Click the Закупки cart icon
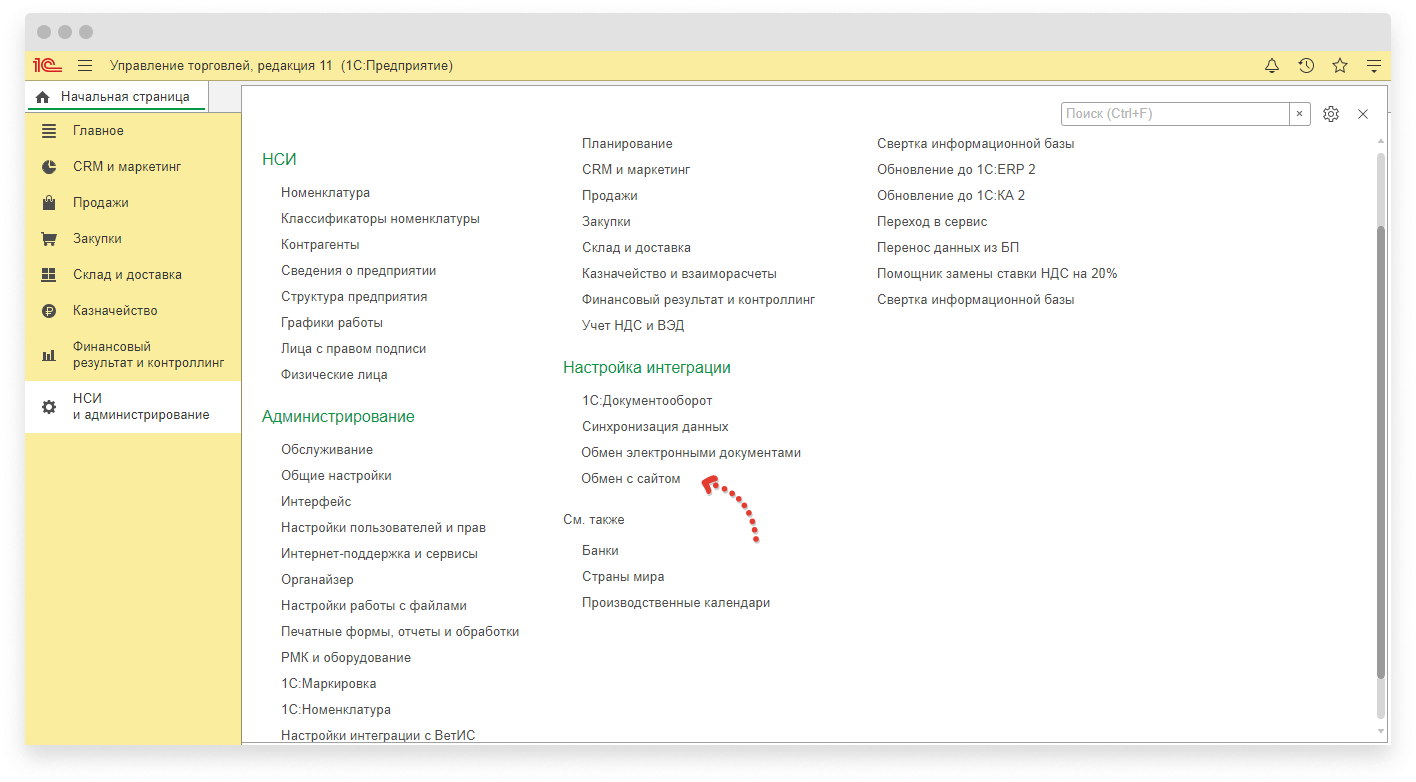This screenshot has height=782, width=1416. click(49, 239)
